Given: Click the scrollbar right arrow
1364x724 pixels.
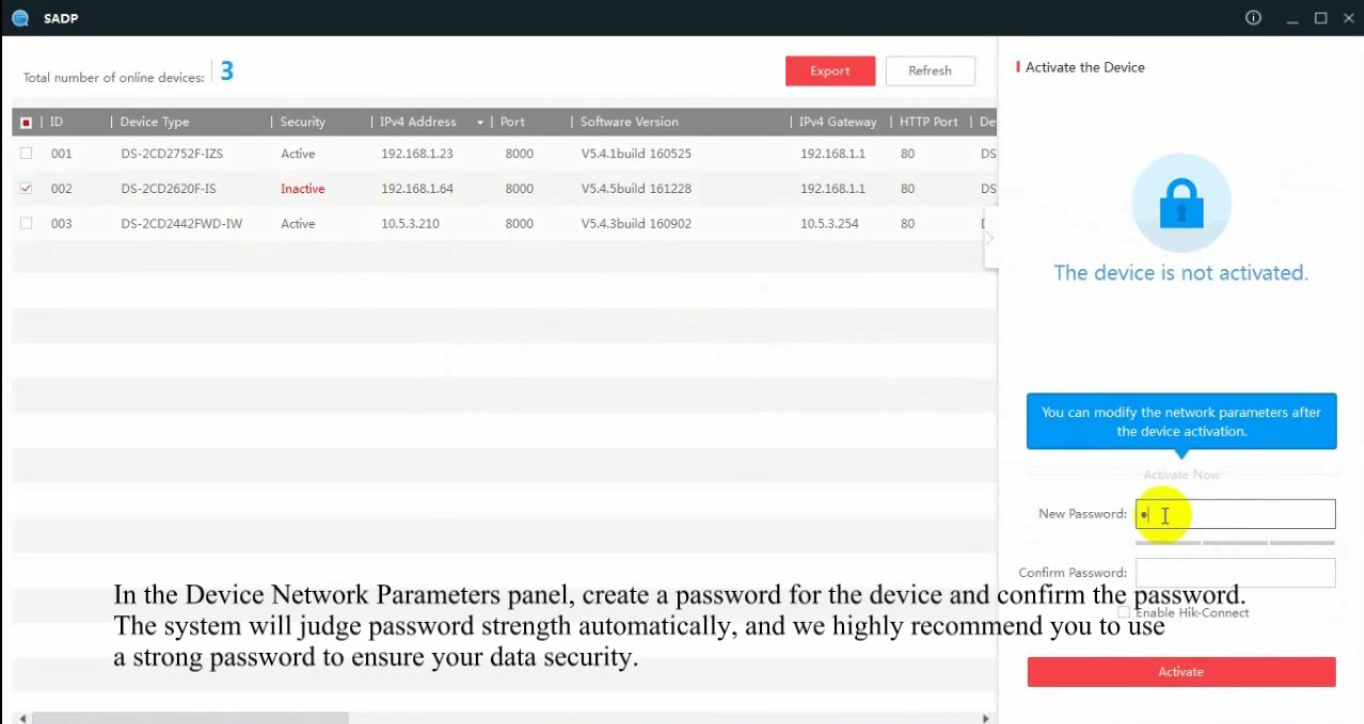Looking at the screenshot, I should coord(986,718).
